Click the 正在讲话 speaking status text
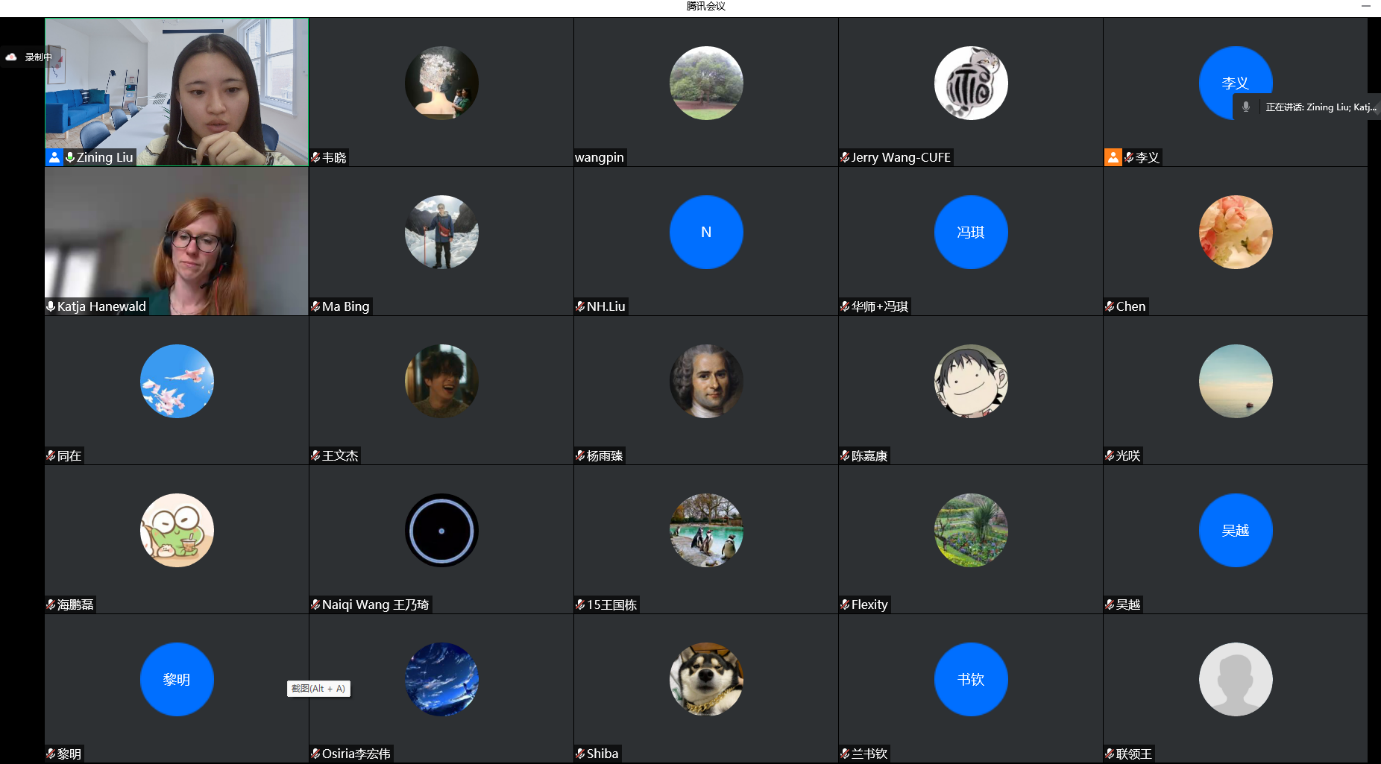The height and width of the screenshot is (764, 1381). 1321,107
